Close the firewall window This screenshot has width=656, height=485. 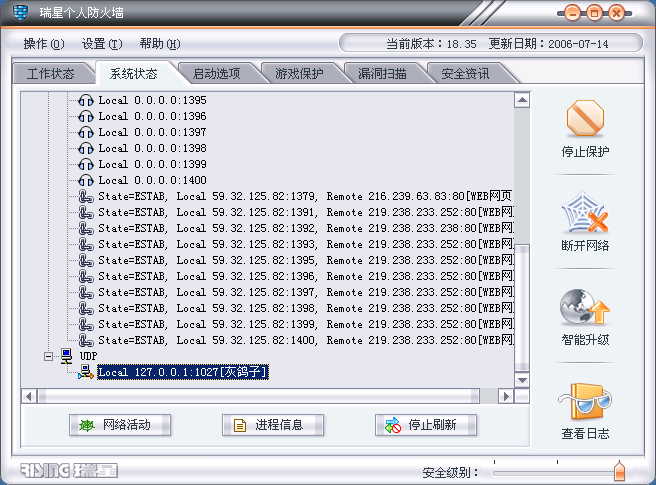point(616,13)
